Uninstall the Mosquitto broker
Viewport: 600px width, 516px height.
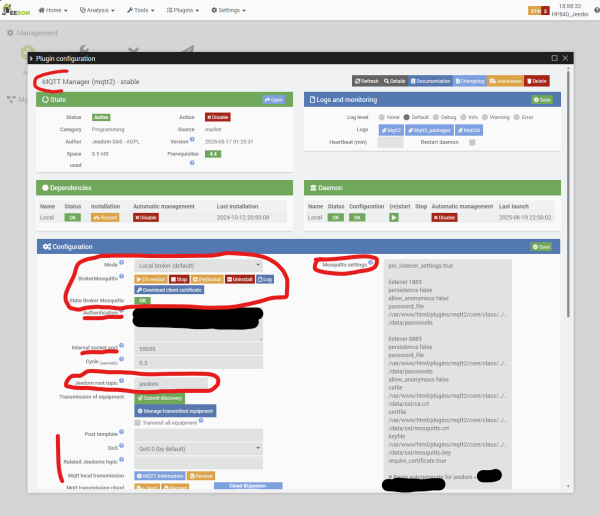click(x=240, y=279)
